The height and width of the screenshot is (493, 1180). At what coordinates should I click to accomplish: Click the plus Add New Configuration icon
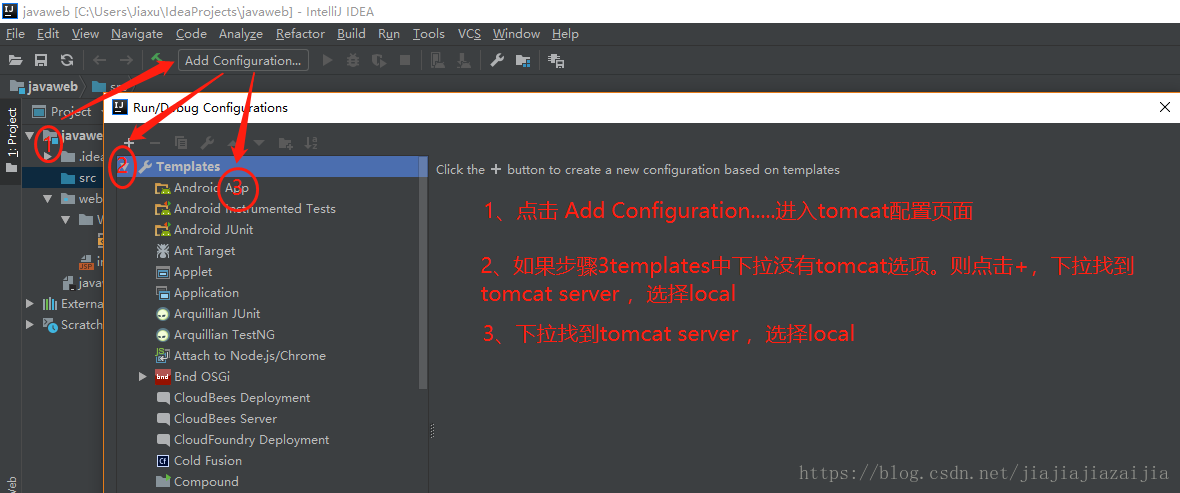coord(129,142)
